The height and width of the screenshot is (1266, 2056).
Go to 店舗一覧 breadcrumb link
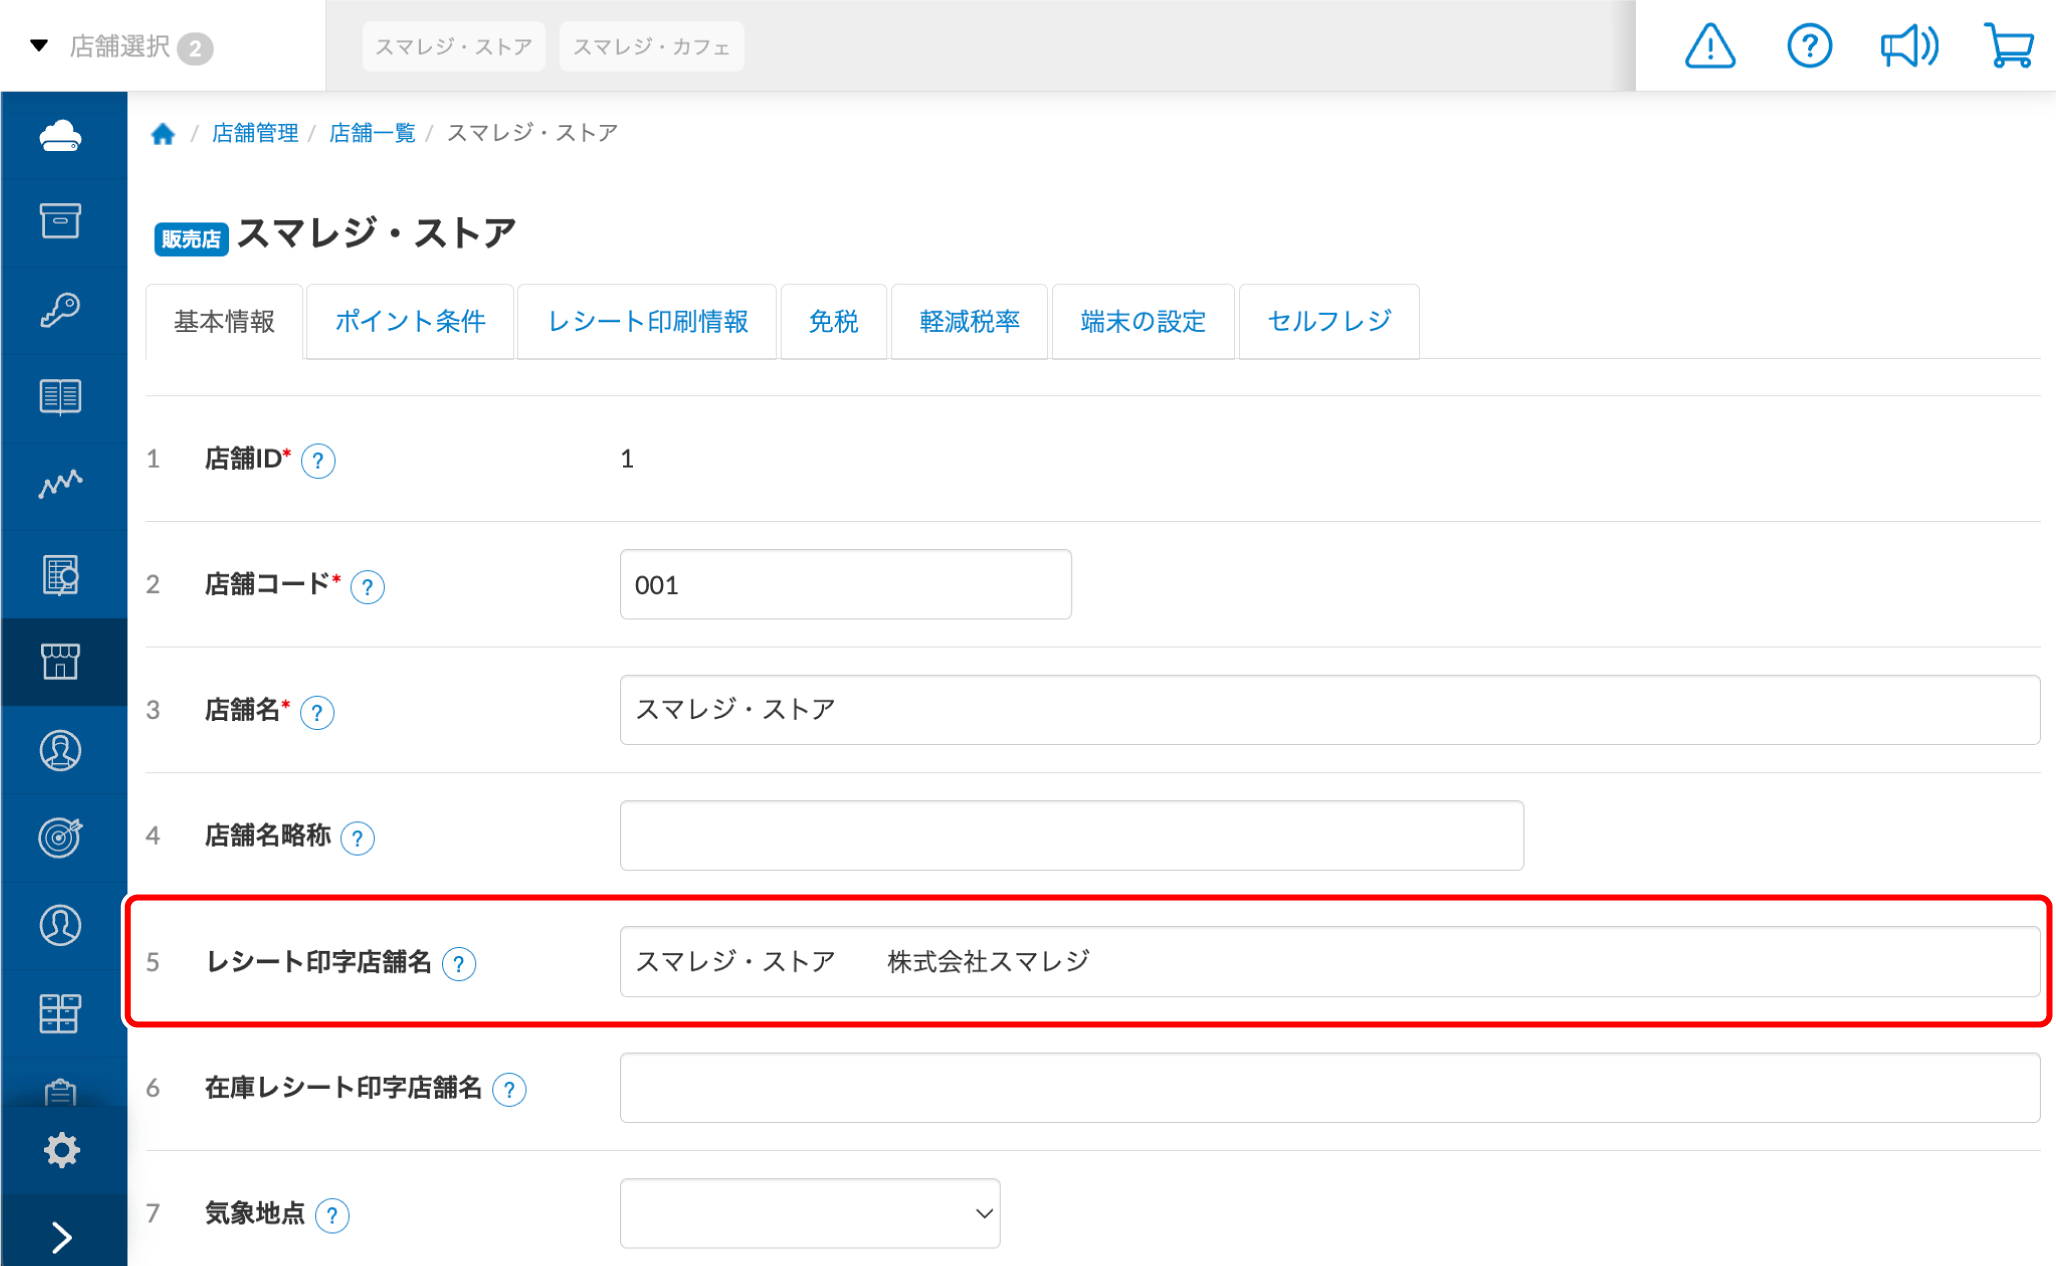(x=372, y=134)
